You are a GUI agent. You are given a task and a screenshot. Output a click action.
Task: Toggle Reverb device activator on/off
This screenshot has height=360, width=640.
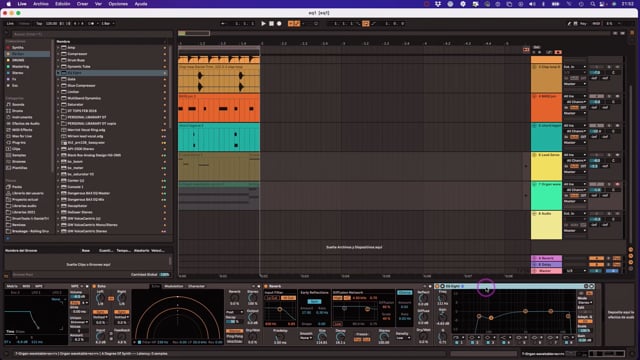265,286
